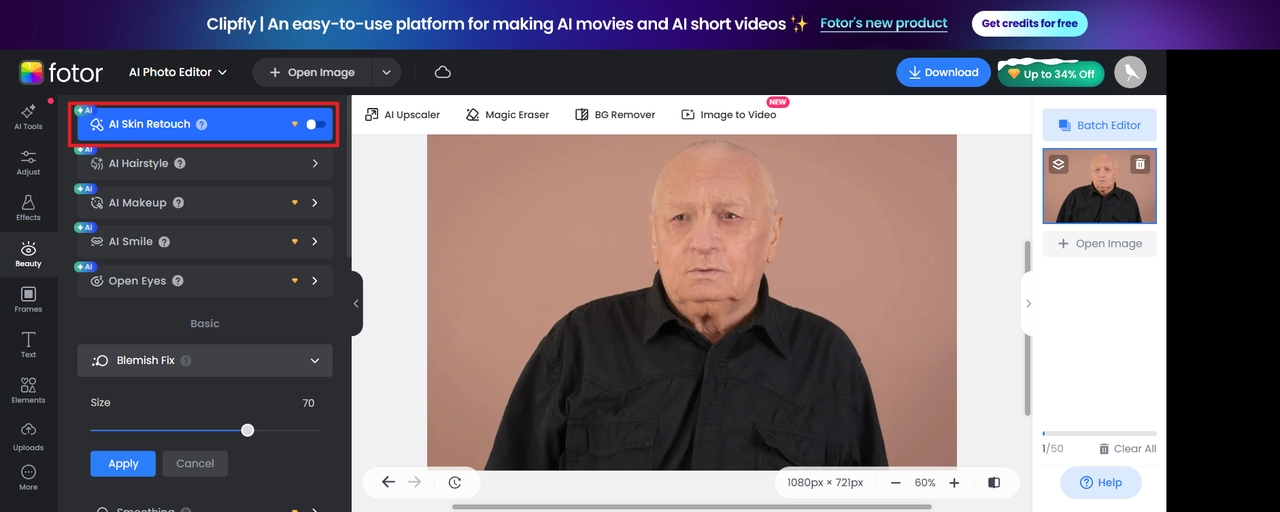Click the 1/50 image count progress bar

pyautogui.click(x=1099, y=433)
